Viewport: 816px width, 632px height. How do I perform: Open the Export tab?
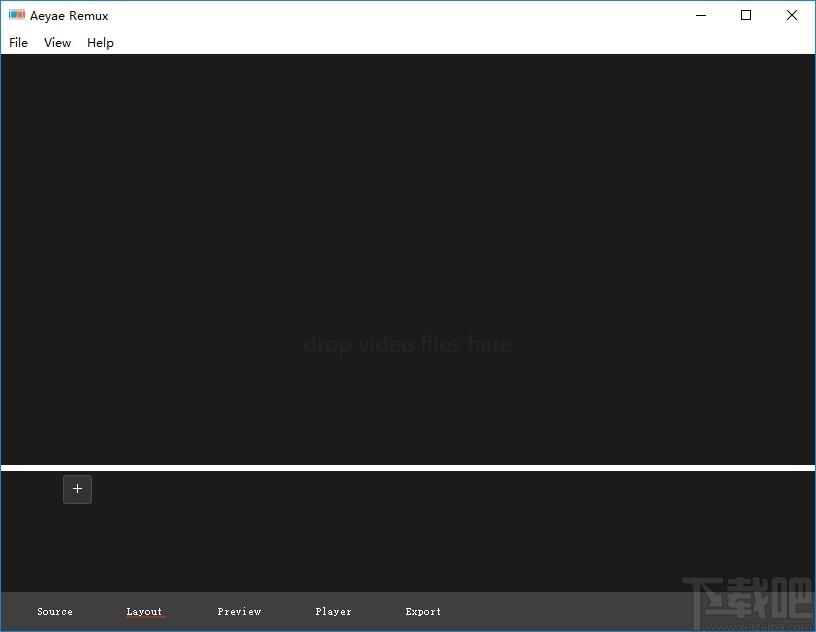point(423,612)
